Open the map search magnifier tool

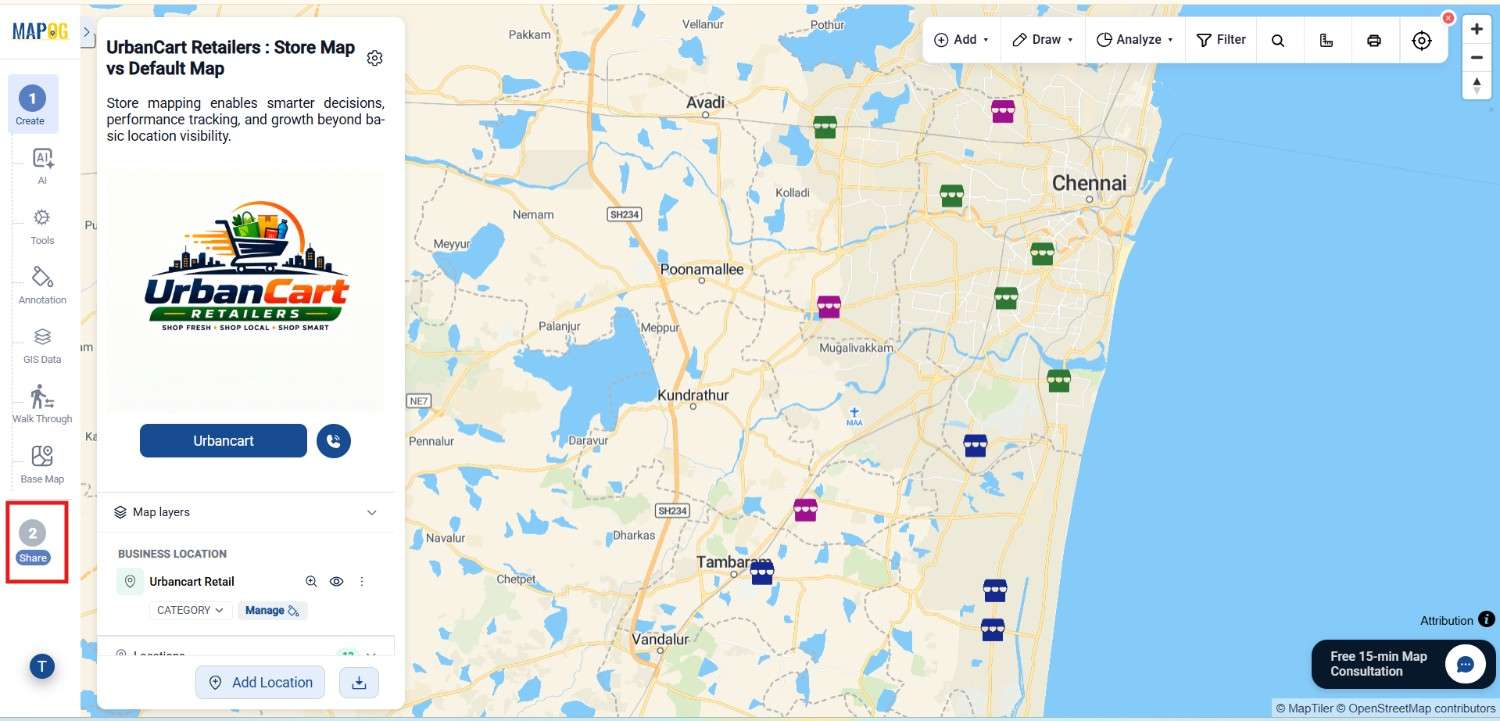[x=1278, y=40]
